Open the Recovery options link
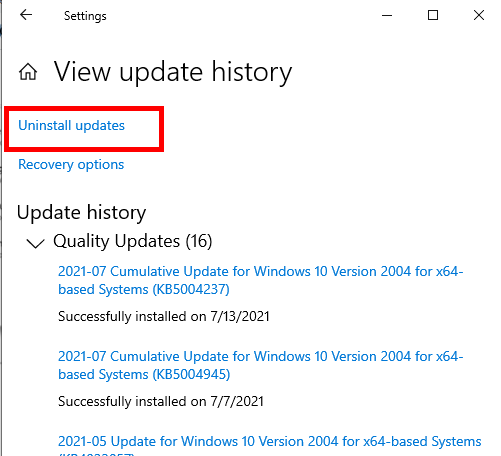The height and width of the screenshot is (456, 501). tap(71, 164)
